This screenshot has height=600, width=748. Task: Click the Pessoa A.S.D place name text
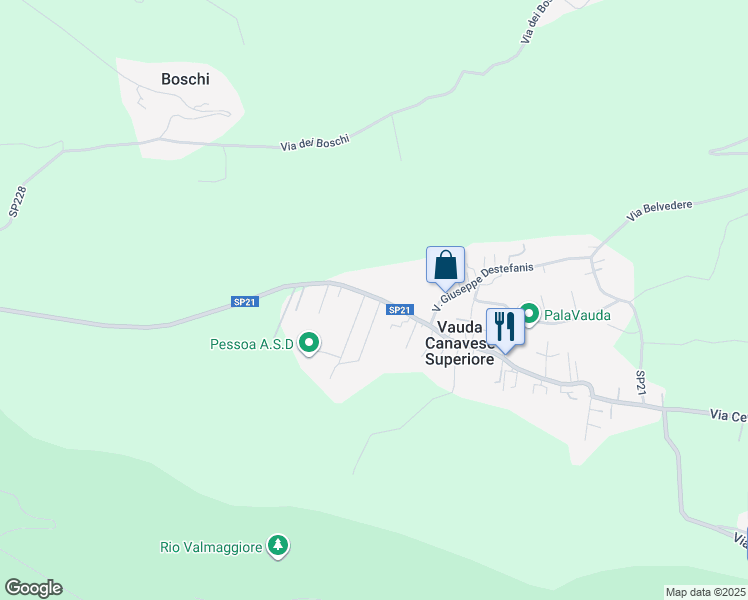click(252, 344)
